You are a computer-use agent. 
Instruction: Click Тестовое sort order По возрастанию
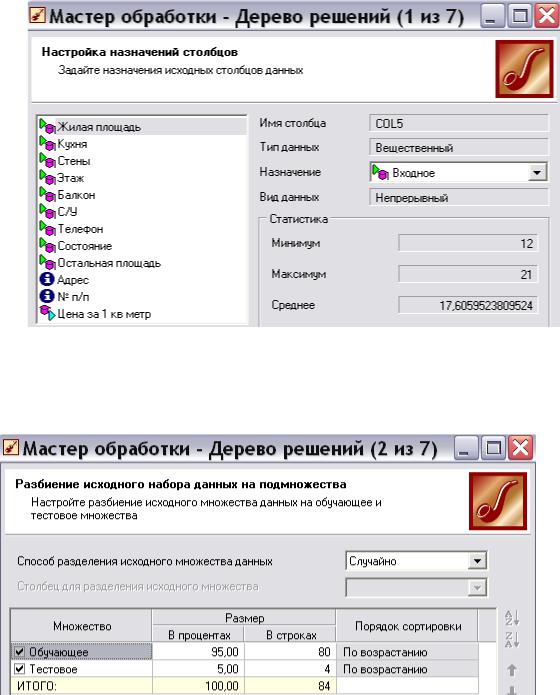point(407,668)
